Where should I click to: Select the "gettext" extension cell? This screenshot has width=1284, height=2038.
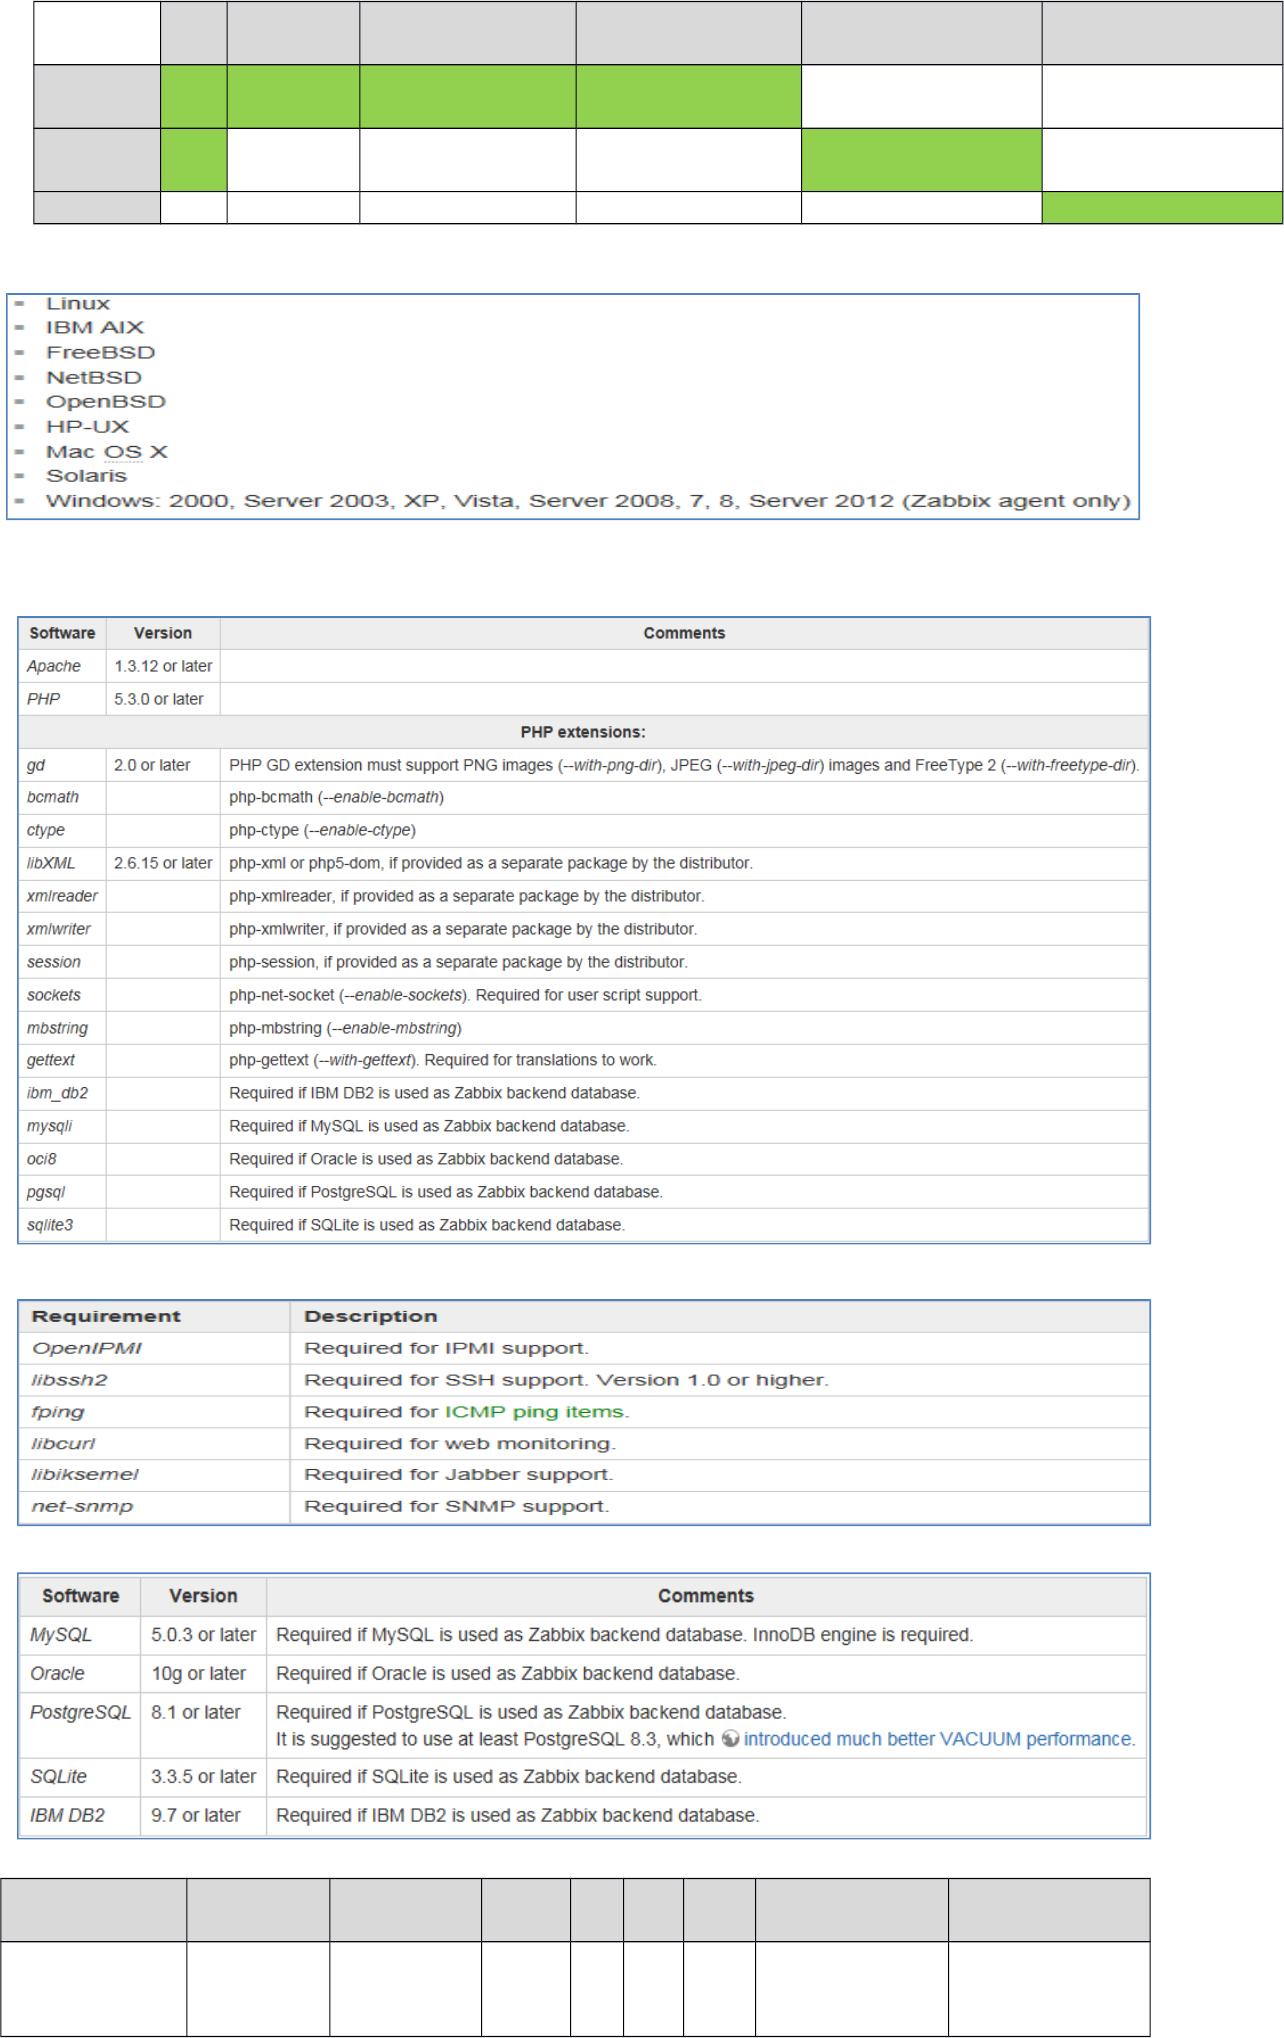coord(62,1060)
